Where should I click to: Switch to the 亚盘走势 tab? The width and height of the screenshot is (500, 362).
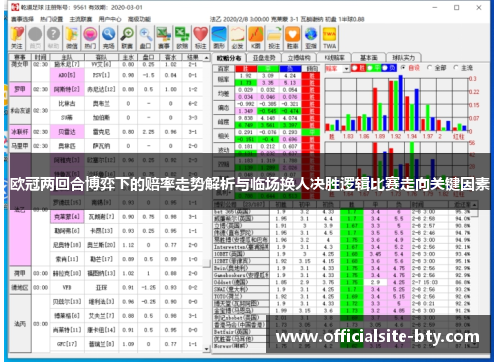264,58
